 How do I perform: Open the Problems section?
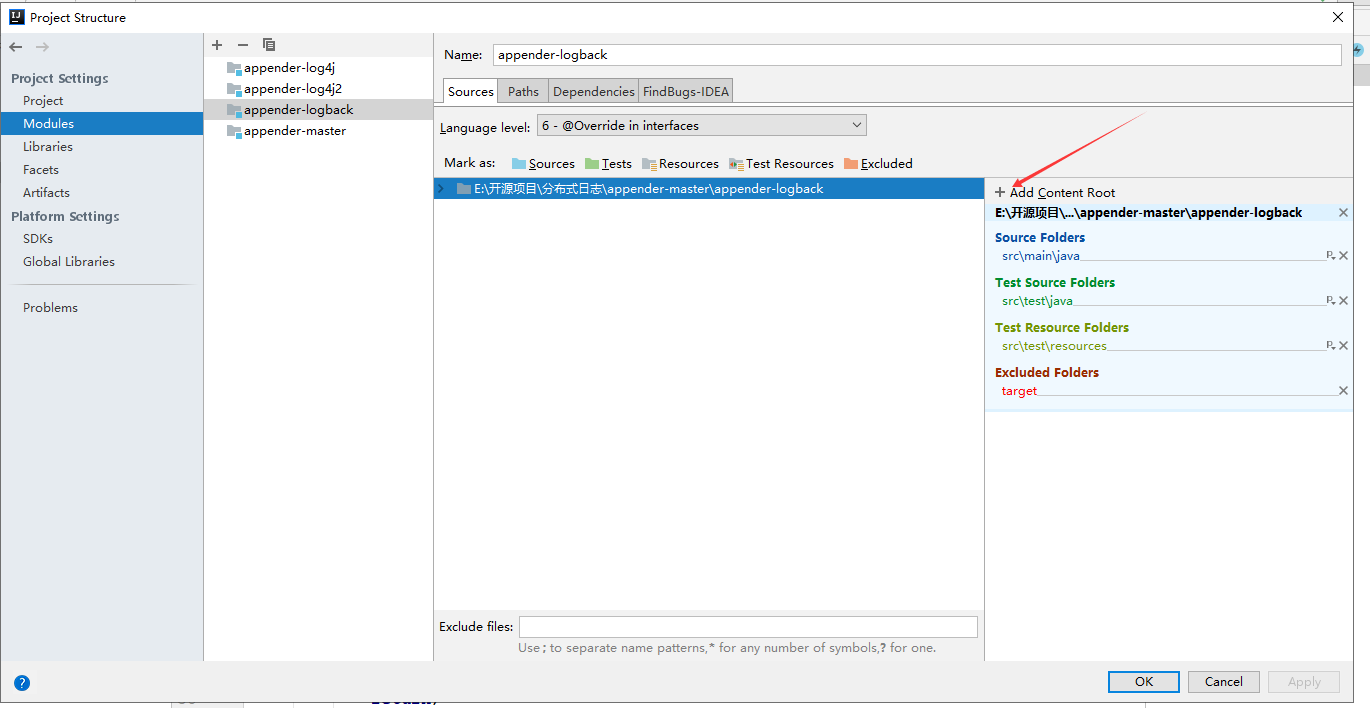[50, 308]
